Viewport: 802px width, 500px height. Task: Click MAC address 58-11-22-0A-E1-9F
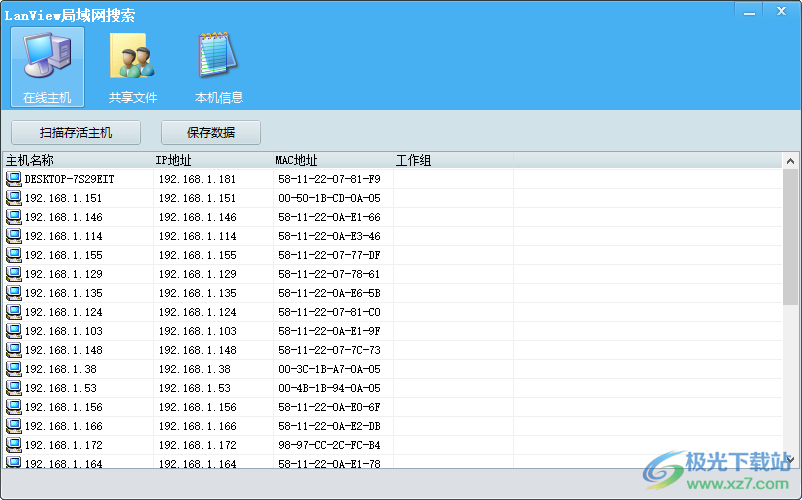pos(329,331)
